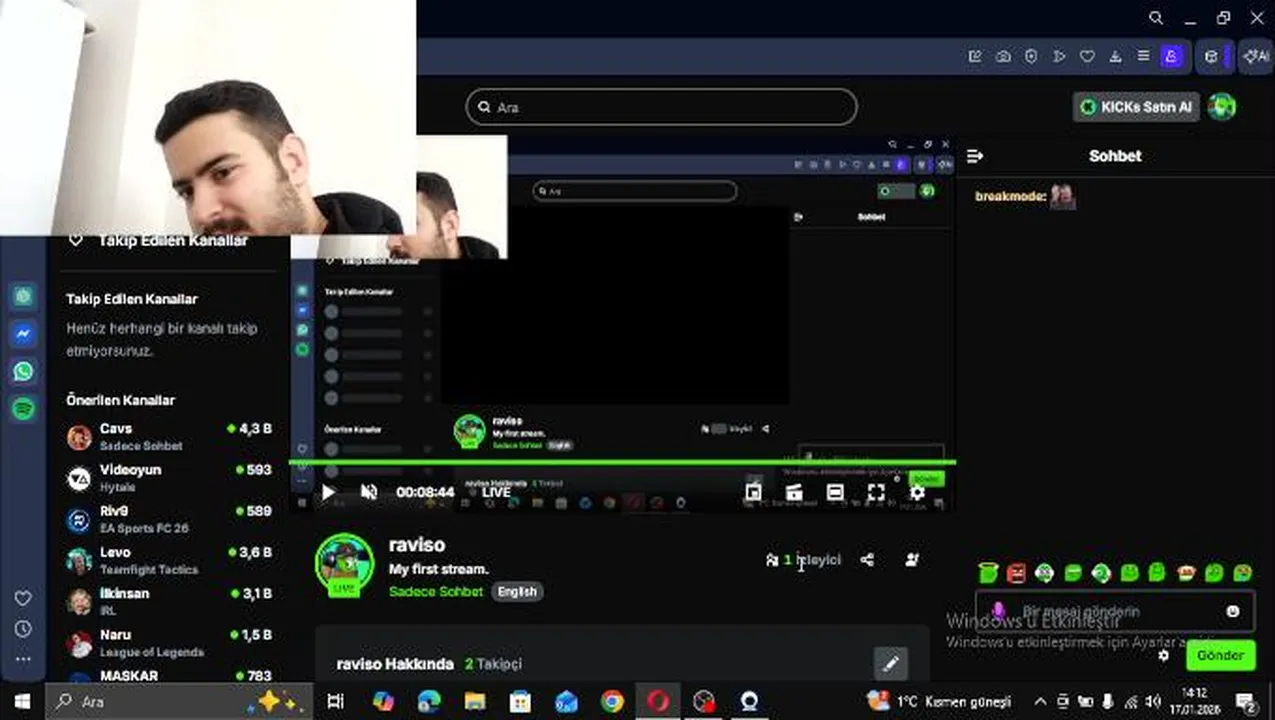Image resolution: width=1275 pixels, height=720 pixels.
Task: Open Riv9 recommended channel
Action: [169, 519]
